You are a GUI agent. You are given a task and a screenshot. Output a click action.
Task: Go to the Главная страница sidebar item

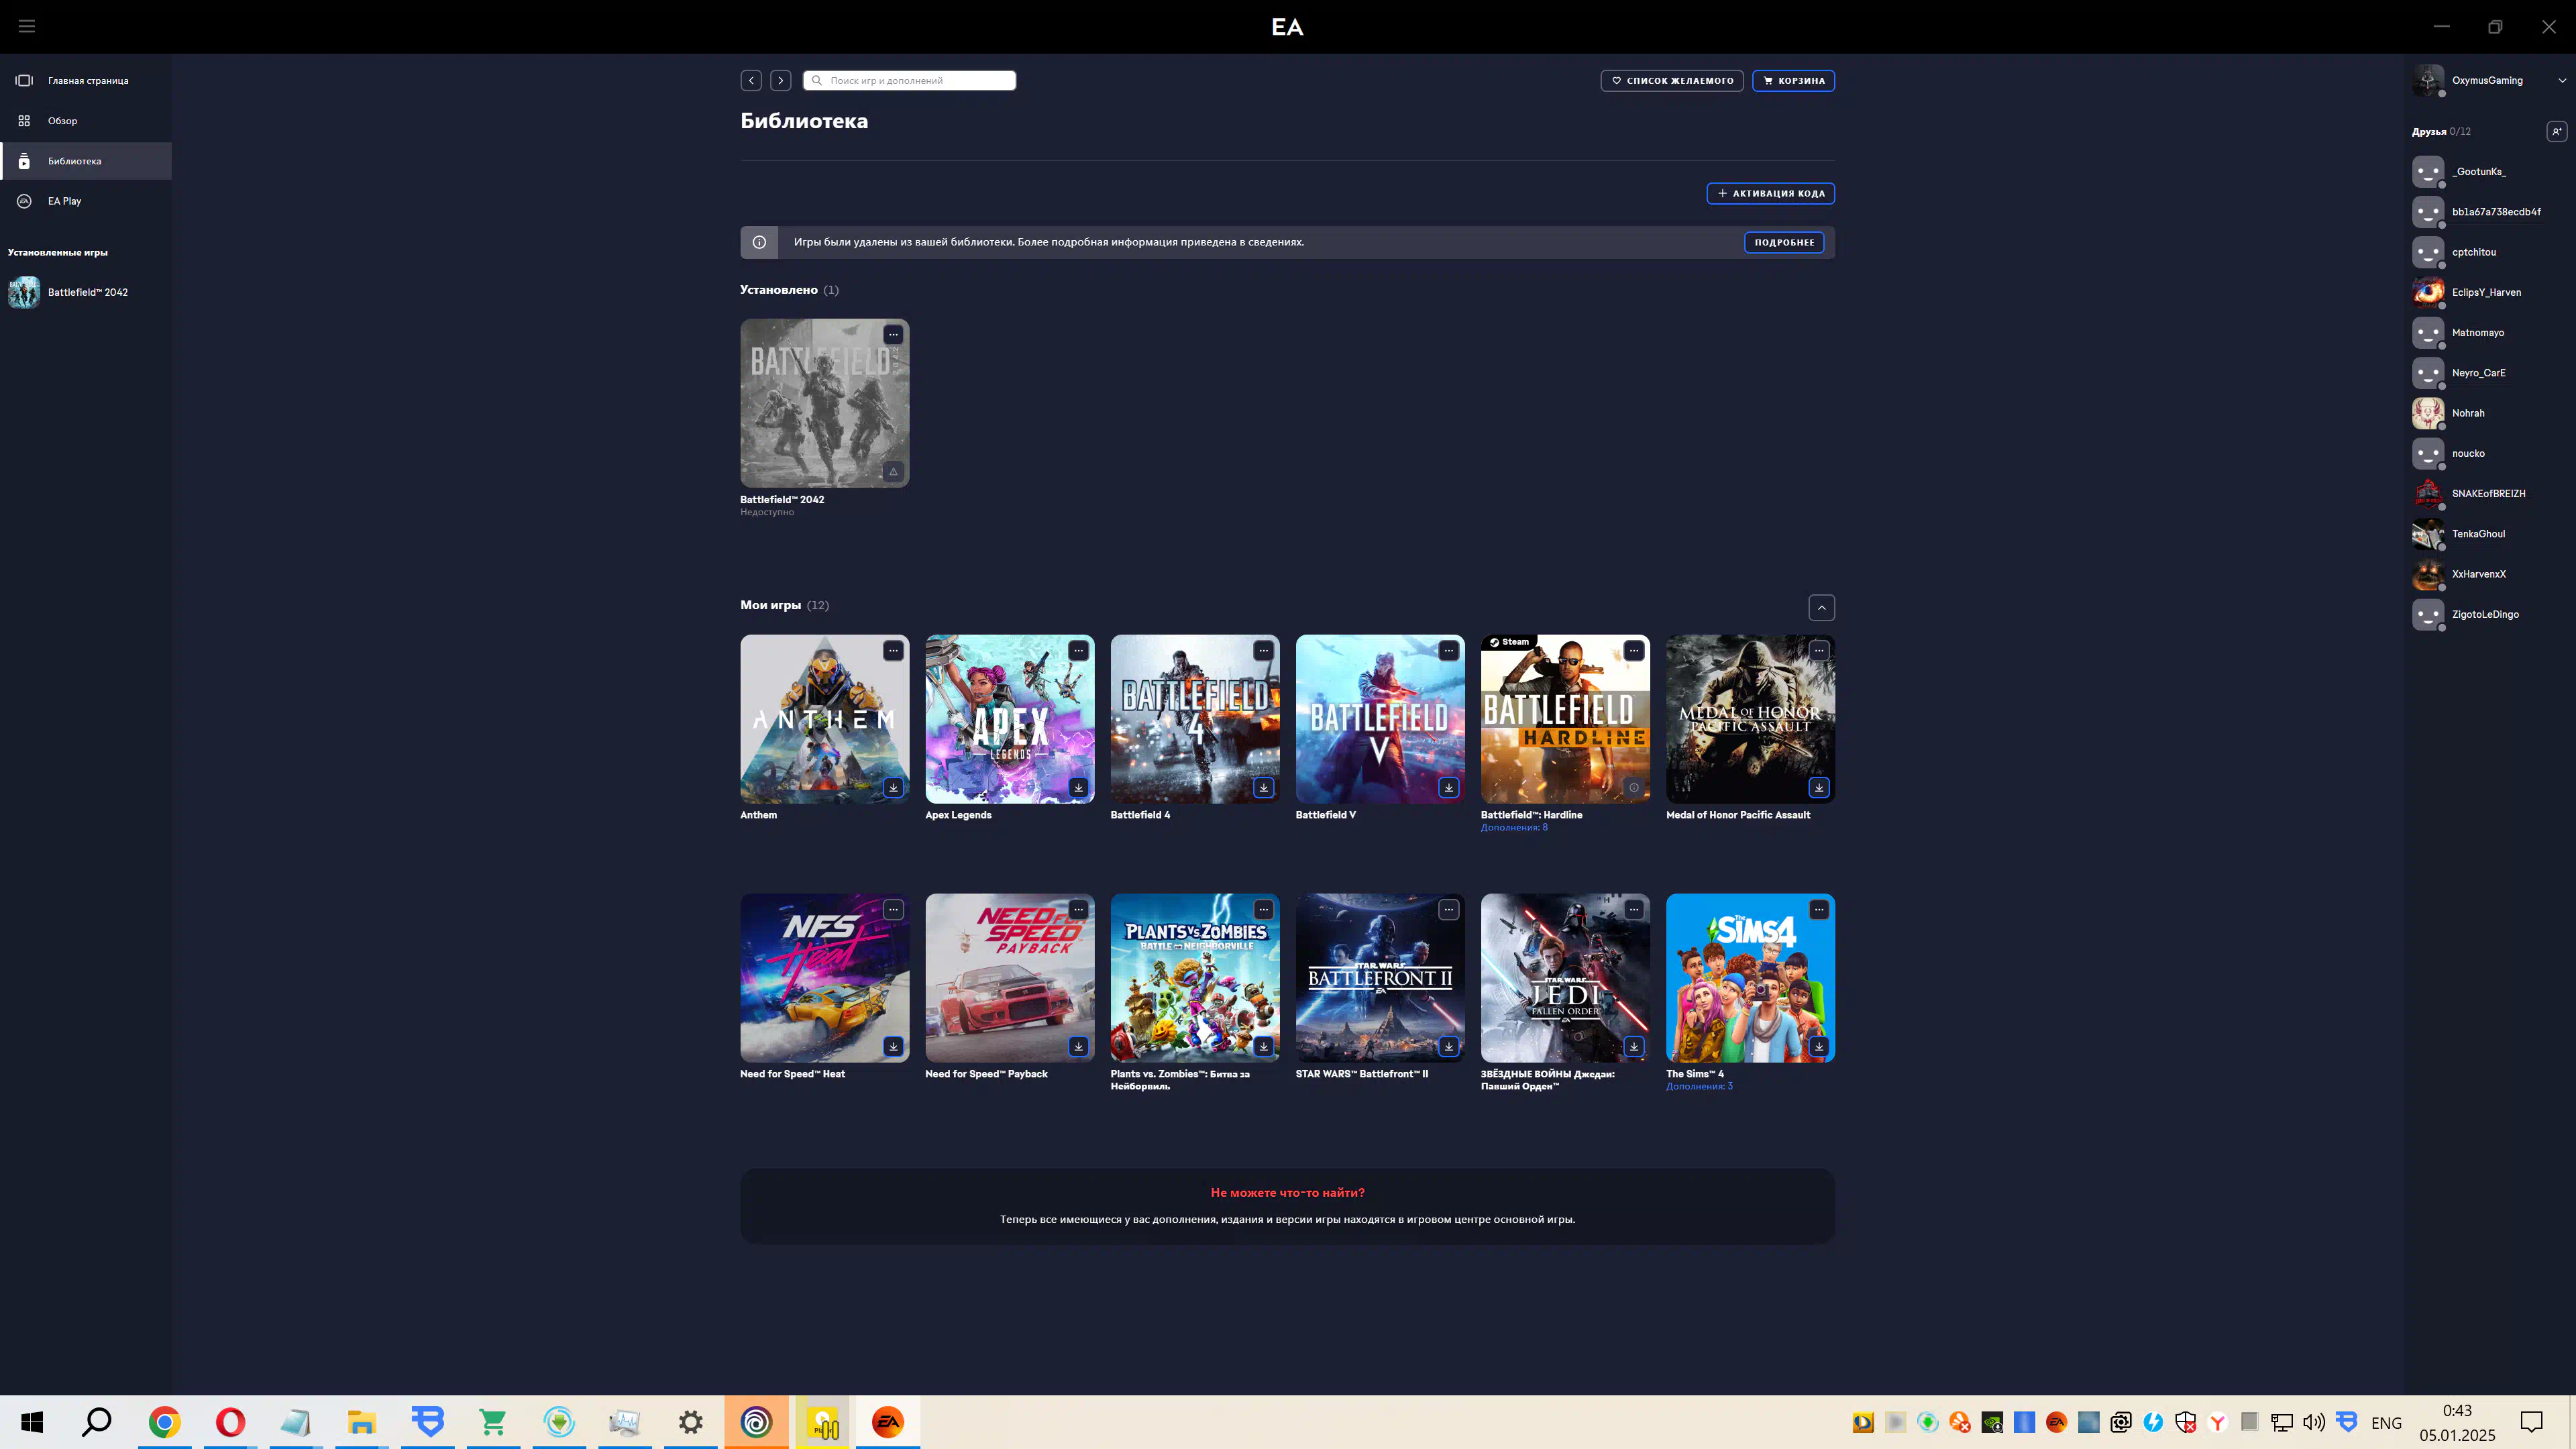pos(86,80)
